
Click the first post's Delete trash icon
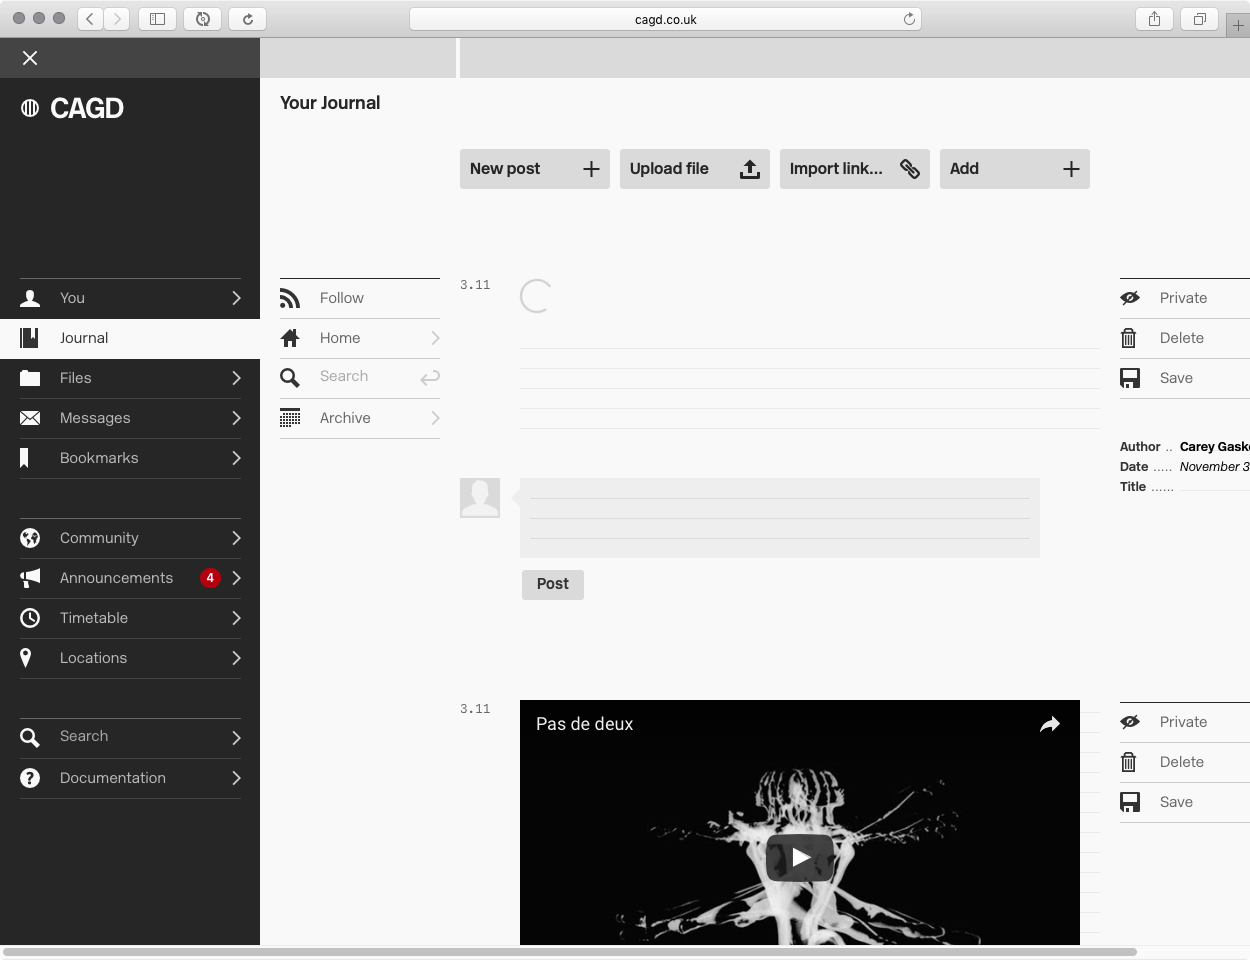pyautogui.click(x=1129, y=338)
